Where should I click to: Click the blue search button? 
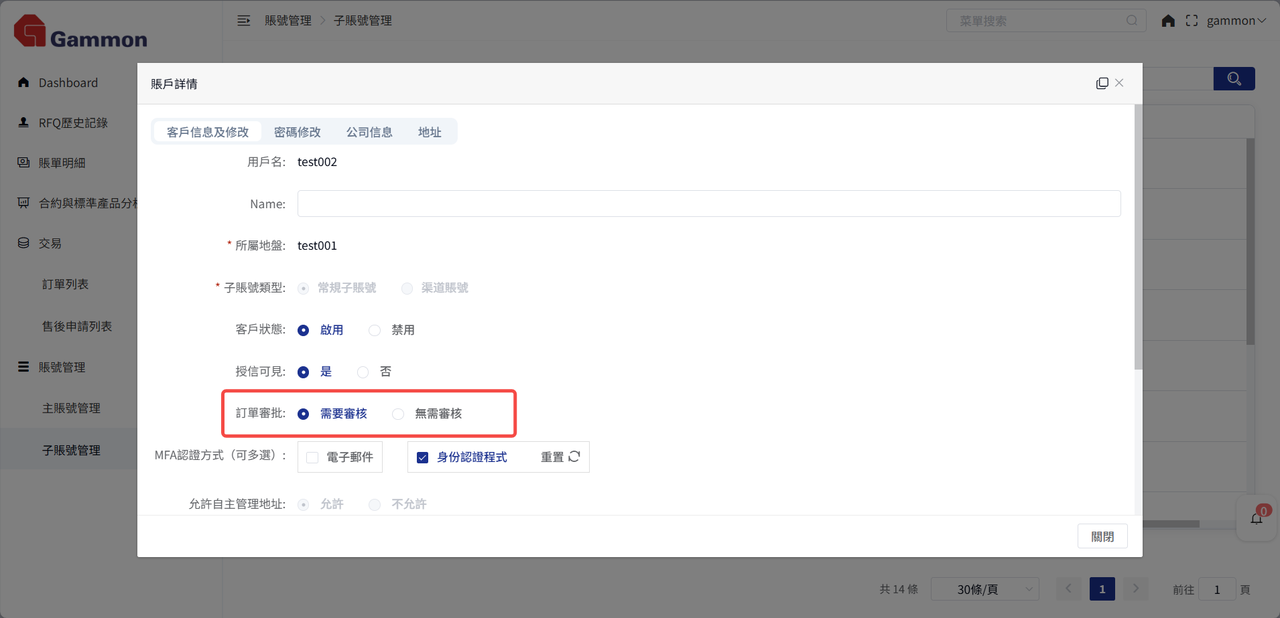point(1234,79)
